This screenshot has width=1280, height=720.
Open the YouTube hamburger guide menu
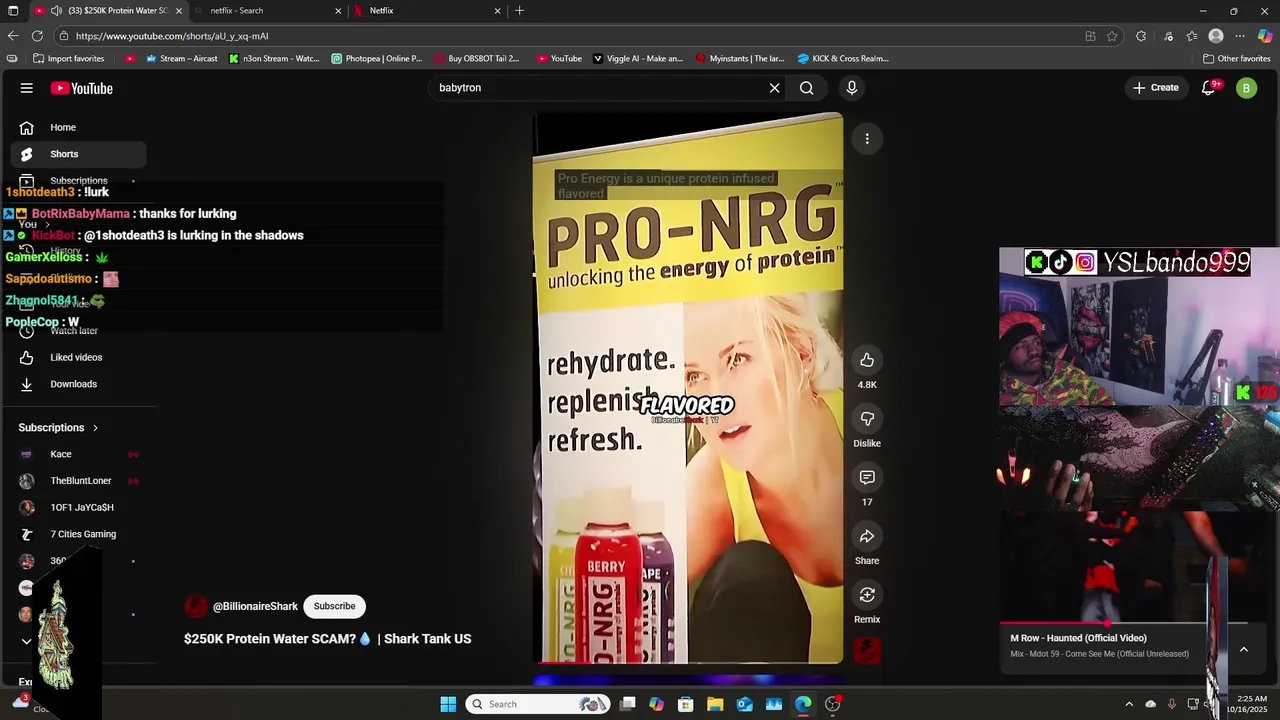click(x=27, y=88)
